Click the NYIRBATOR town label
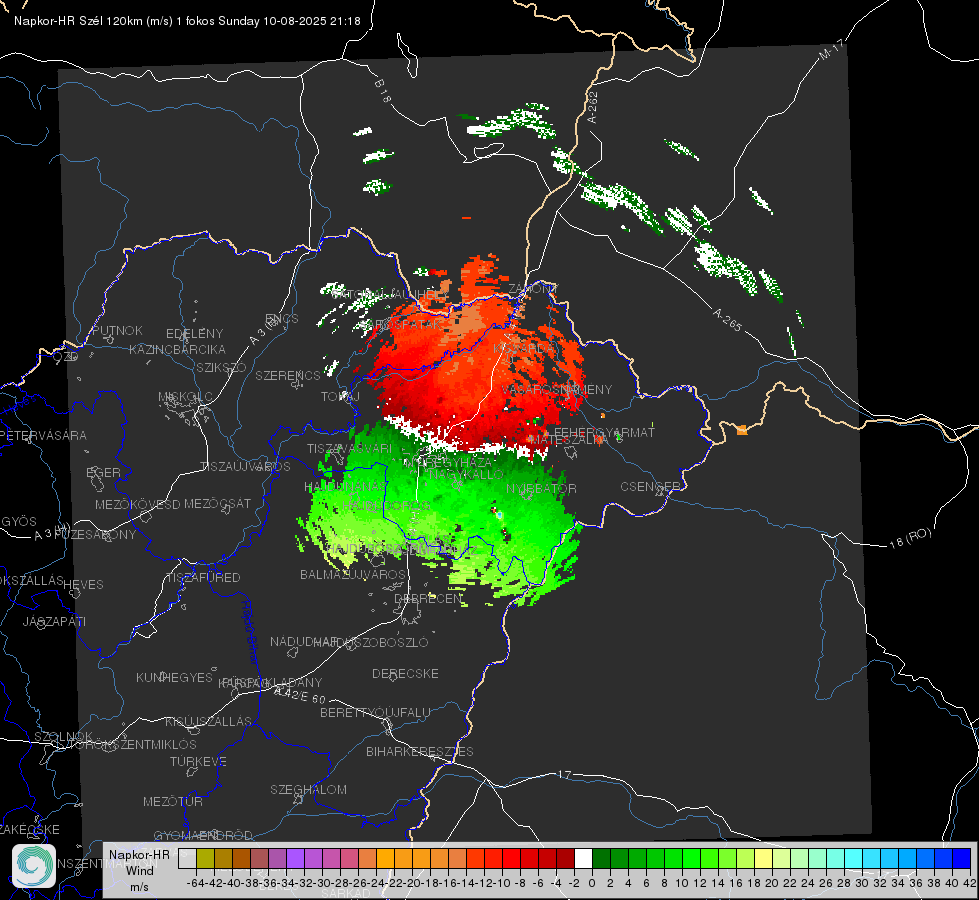 pos(541,488)
